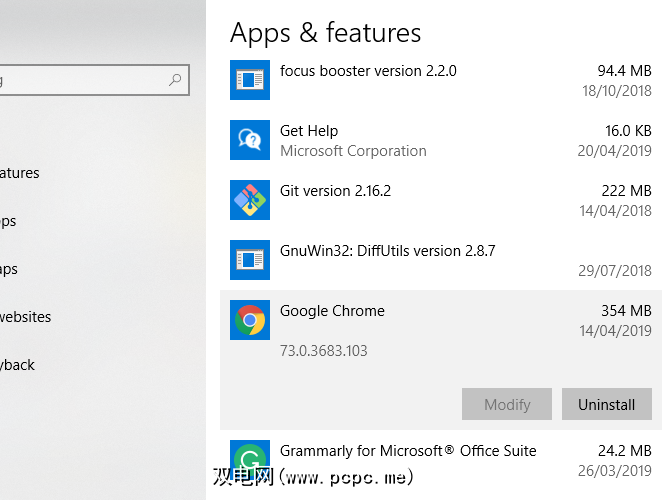The image size is (670, 500).
Task: Click the focus booster app icon
Action: pos(249,80)
